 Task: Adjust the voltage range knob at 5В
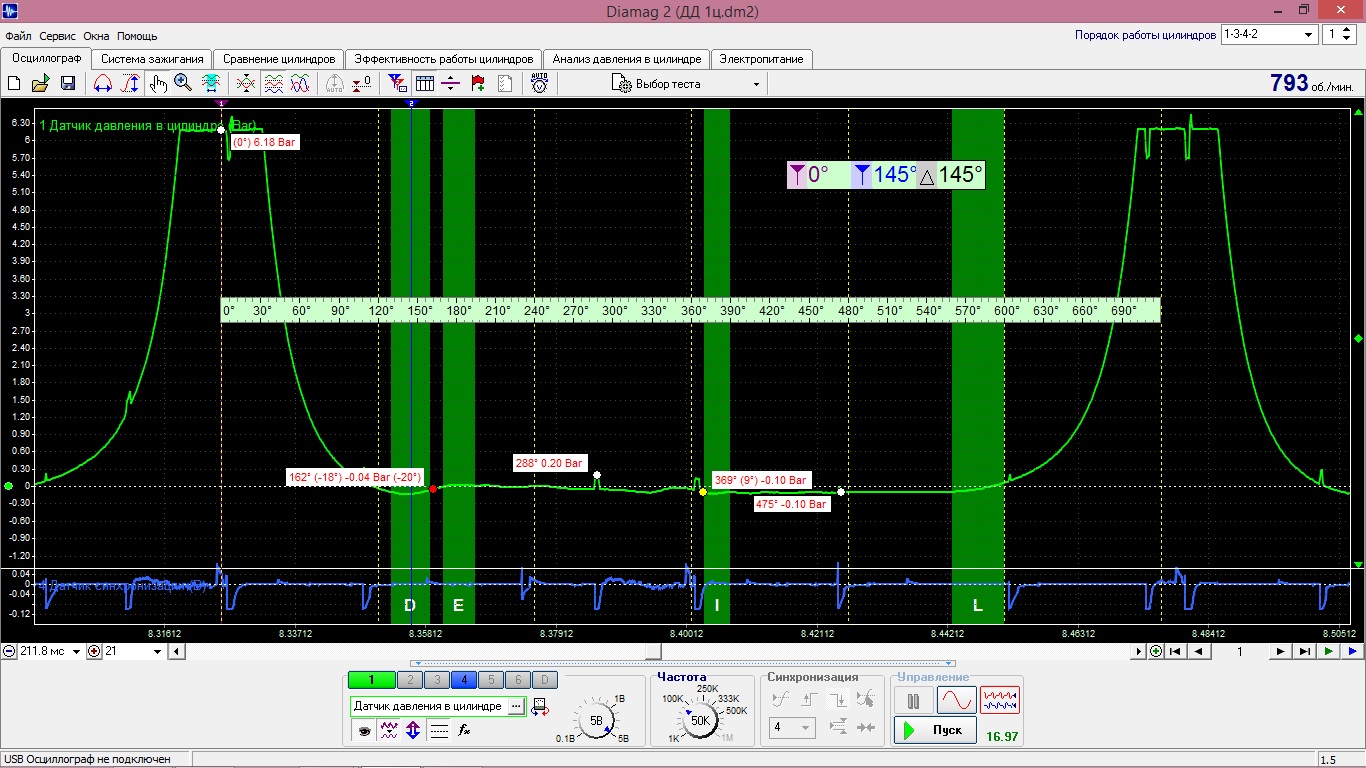point(596,720)
